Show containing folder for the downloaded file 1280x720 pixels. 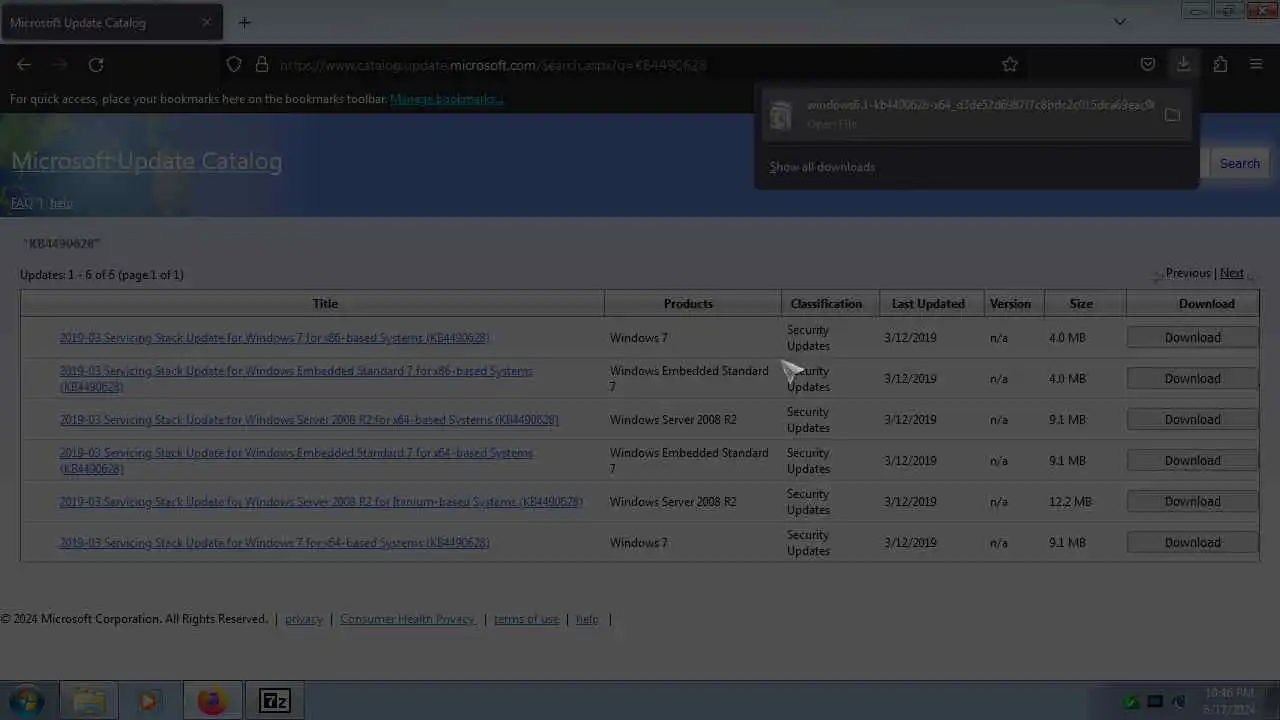click(x=1172, y=114)
